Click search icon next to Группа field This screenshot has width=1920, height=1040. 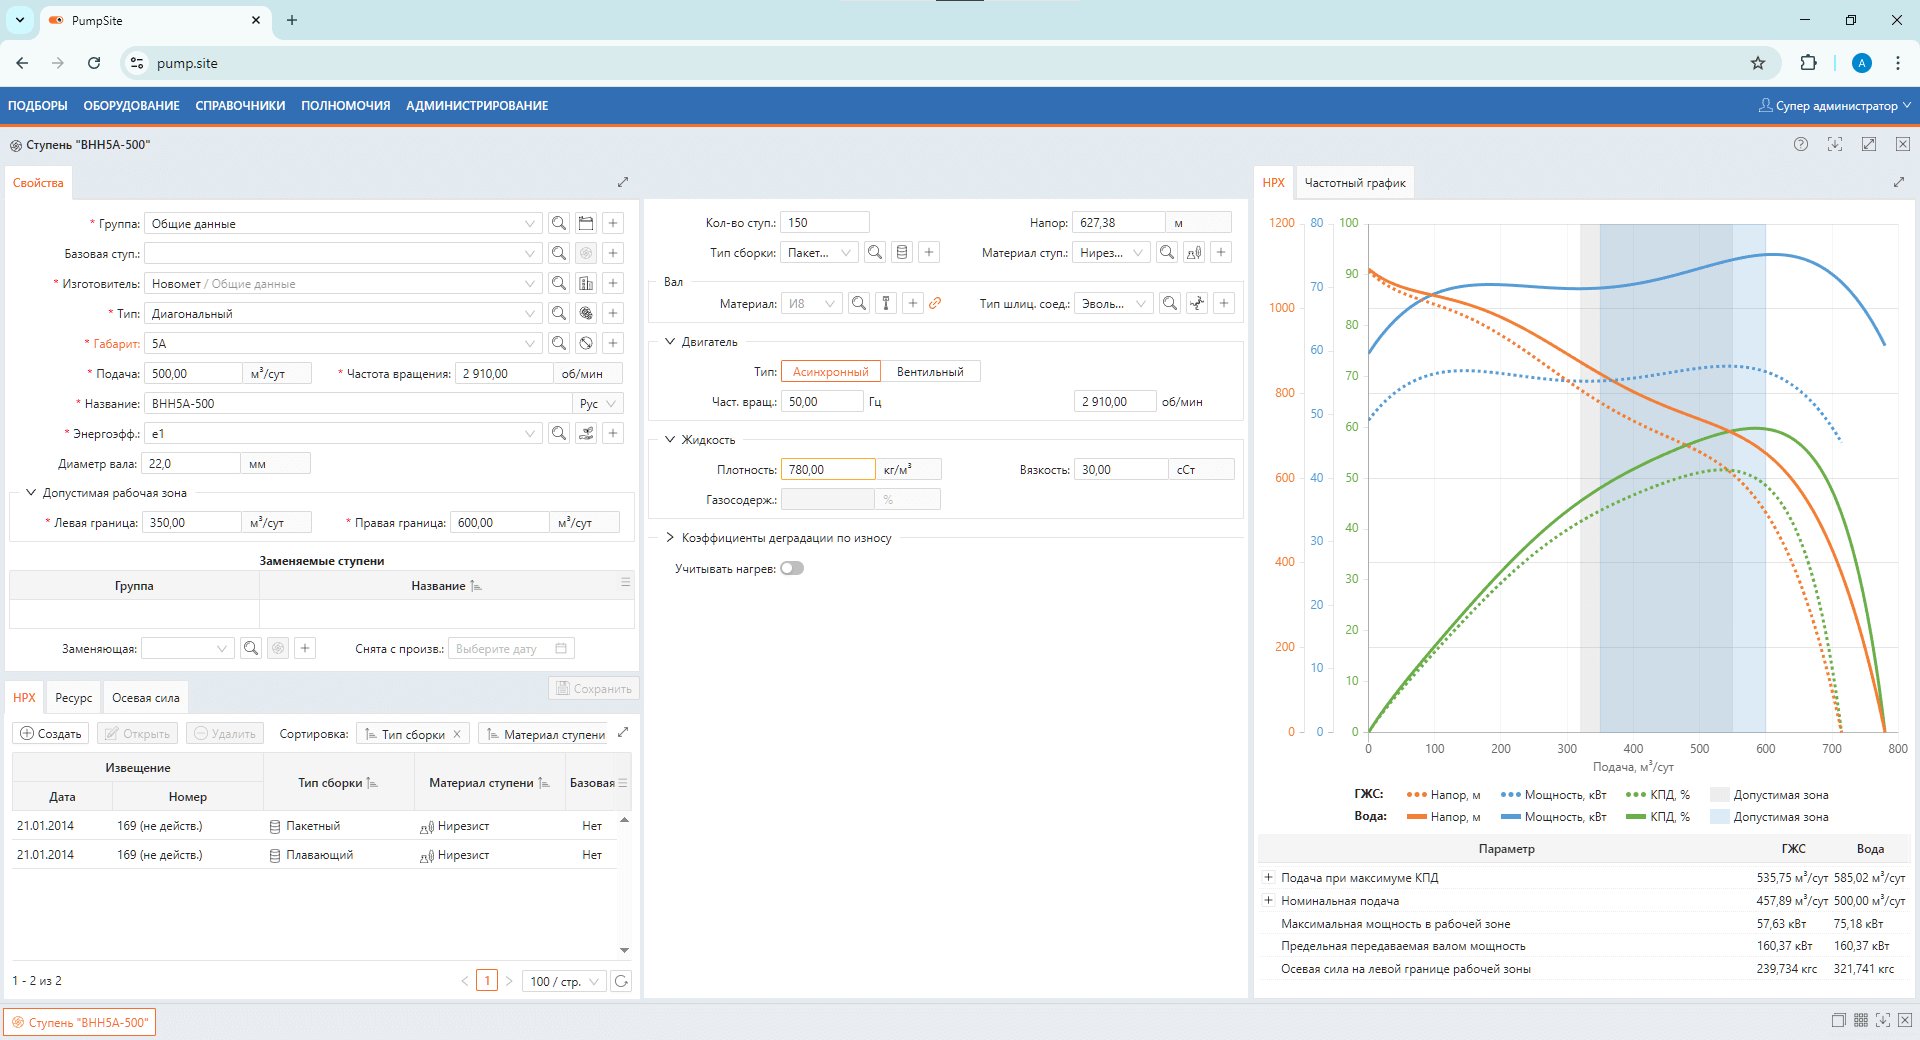[x=559, y=224]
